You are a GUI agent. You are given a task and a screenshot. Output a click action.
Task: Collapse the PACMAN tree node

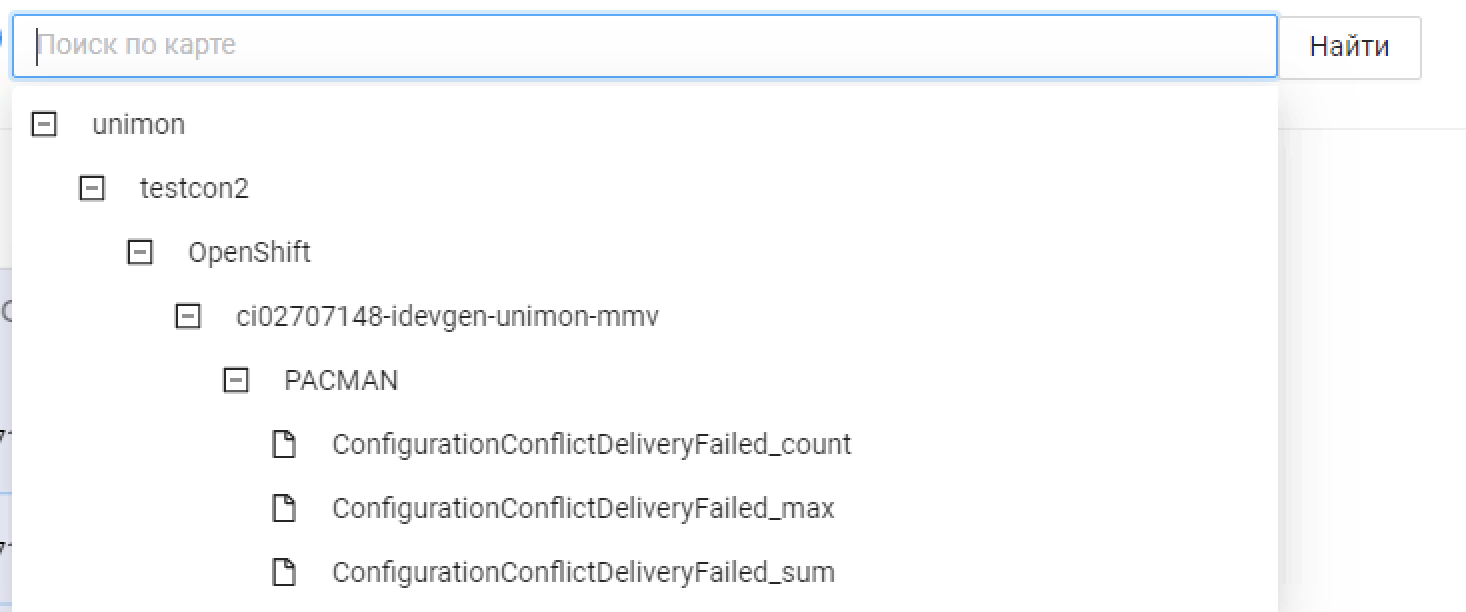tap(236, 380)
